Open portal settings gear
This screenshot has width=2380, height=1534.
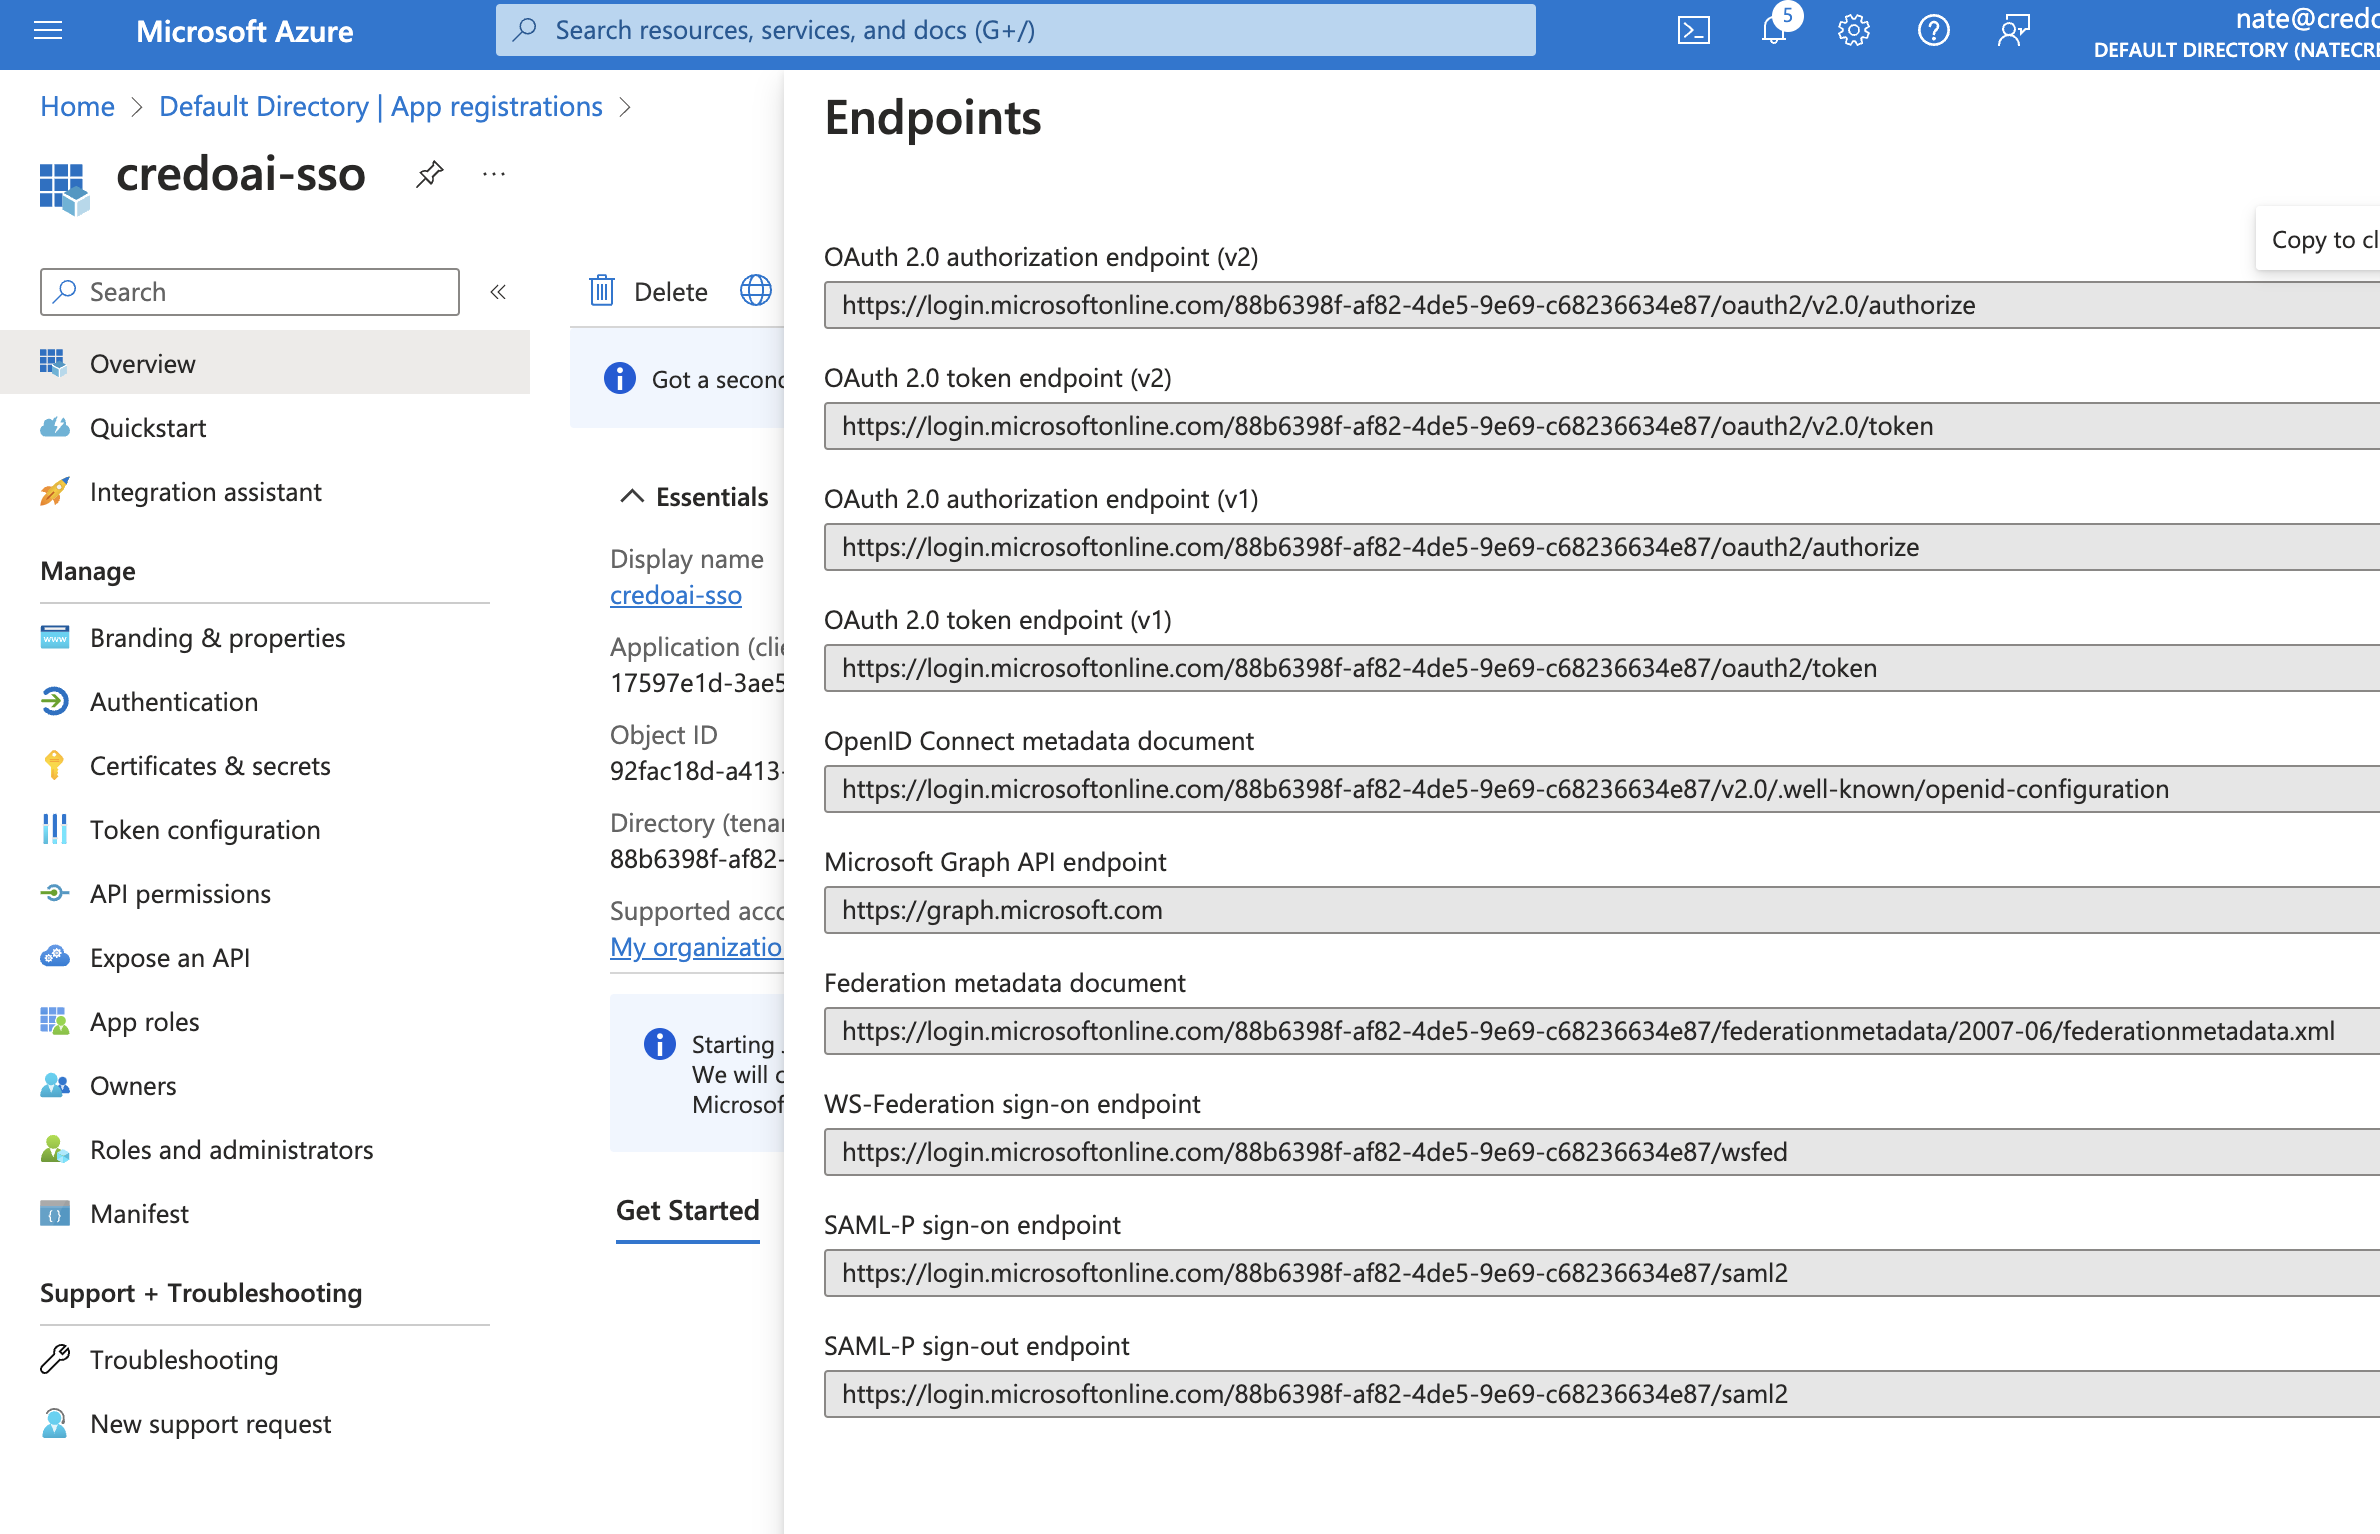point(1853,31)
